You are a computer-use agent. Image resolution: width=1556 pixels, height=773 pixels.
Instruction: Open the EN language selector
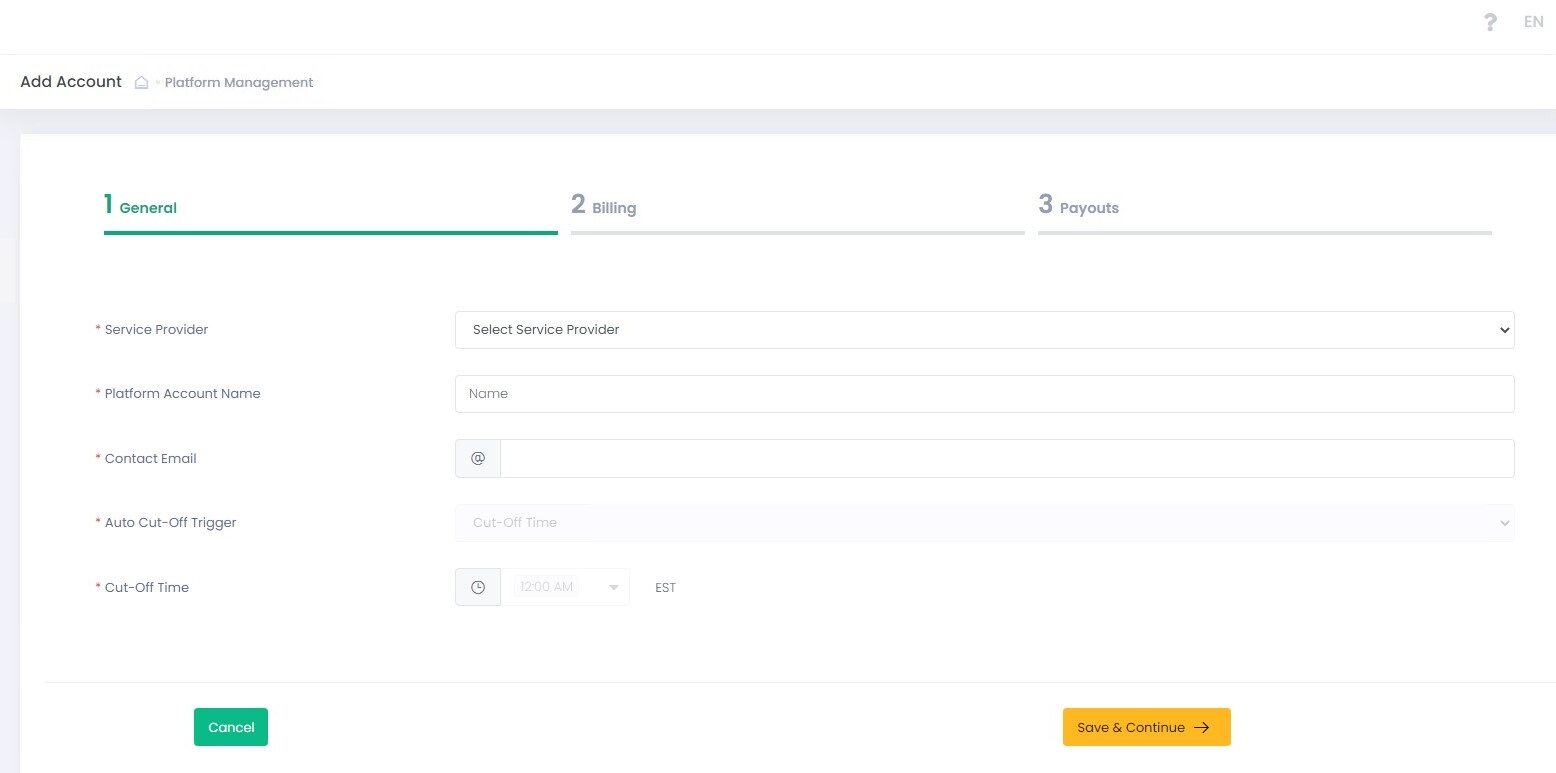[1533, 22]
